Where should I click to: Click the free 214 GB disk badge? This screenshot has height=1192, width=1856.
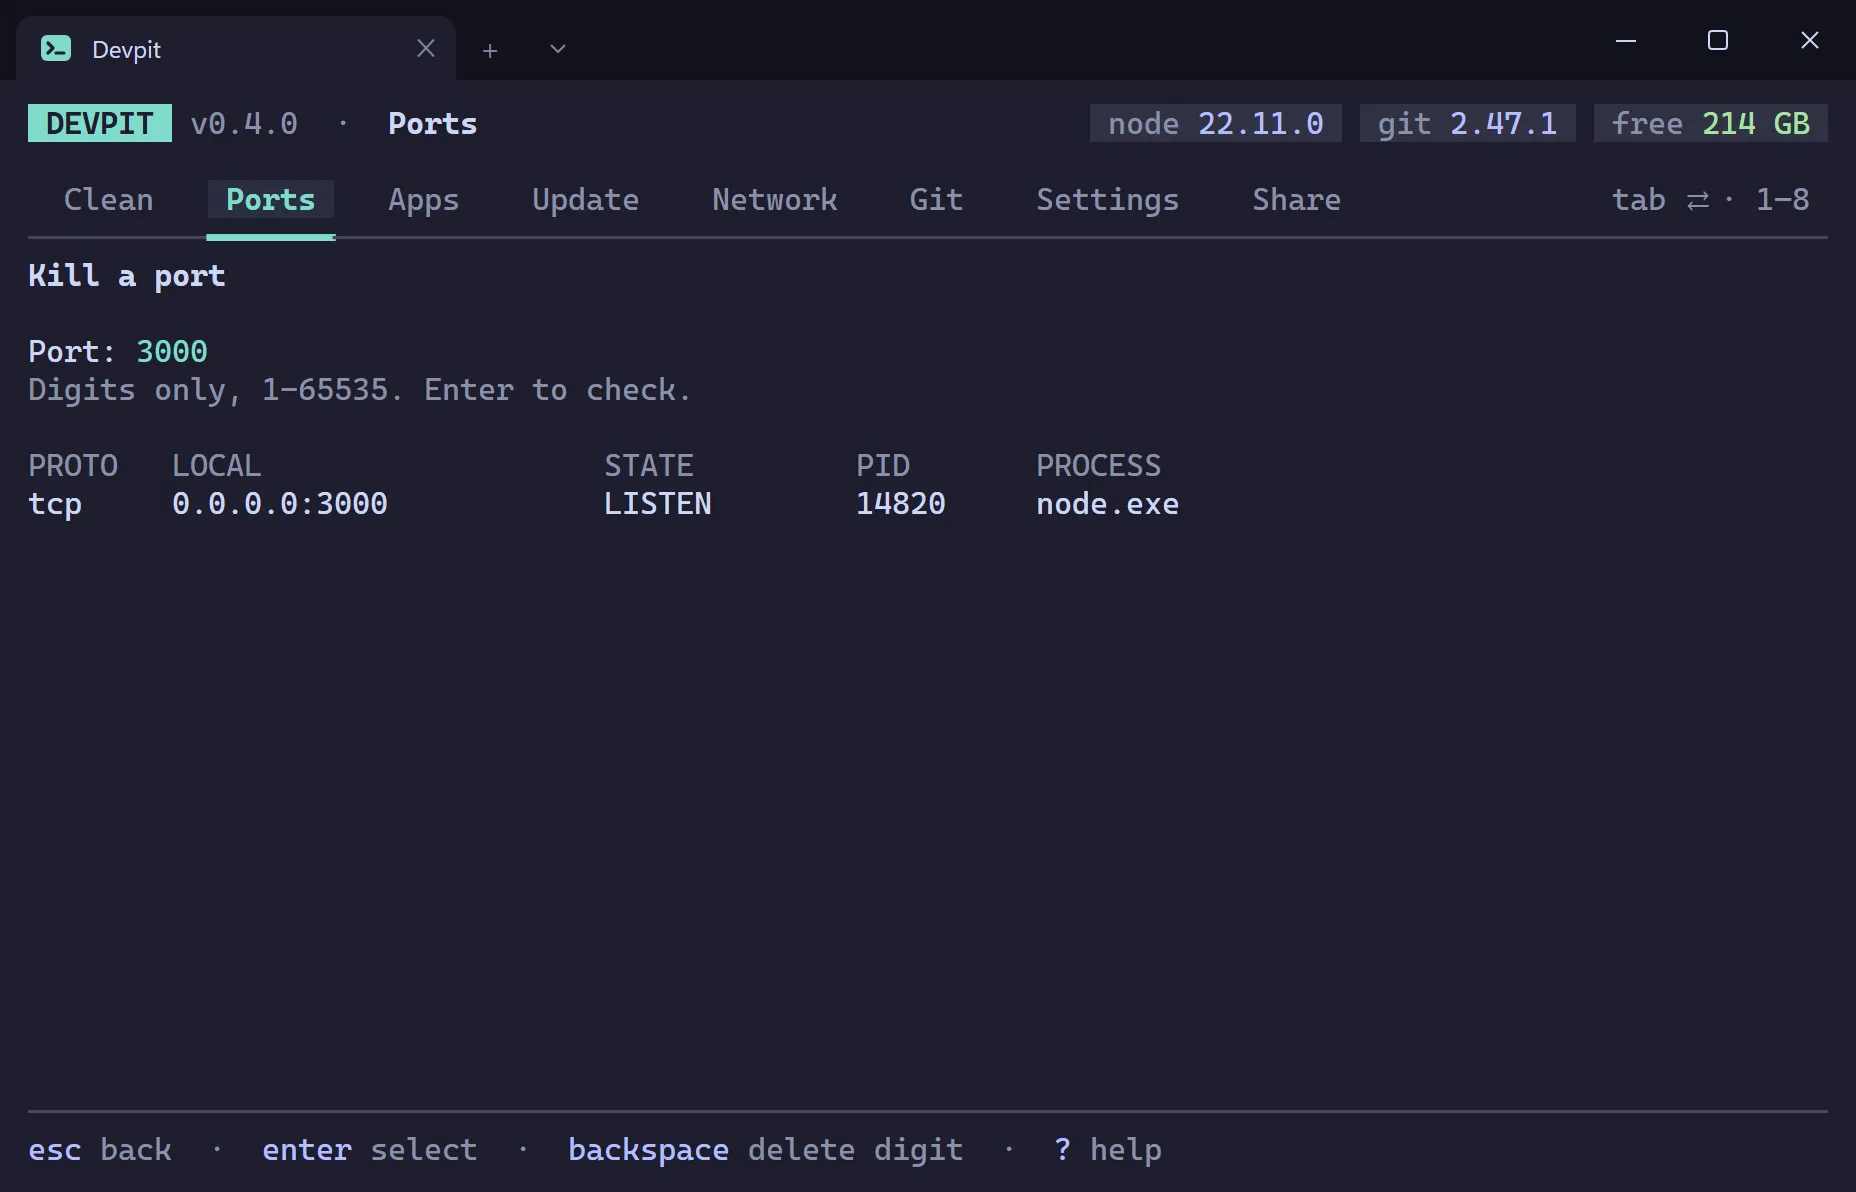tap(1711, 124)
